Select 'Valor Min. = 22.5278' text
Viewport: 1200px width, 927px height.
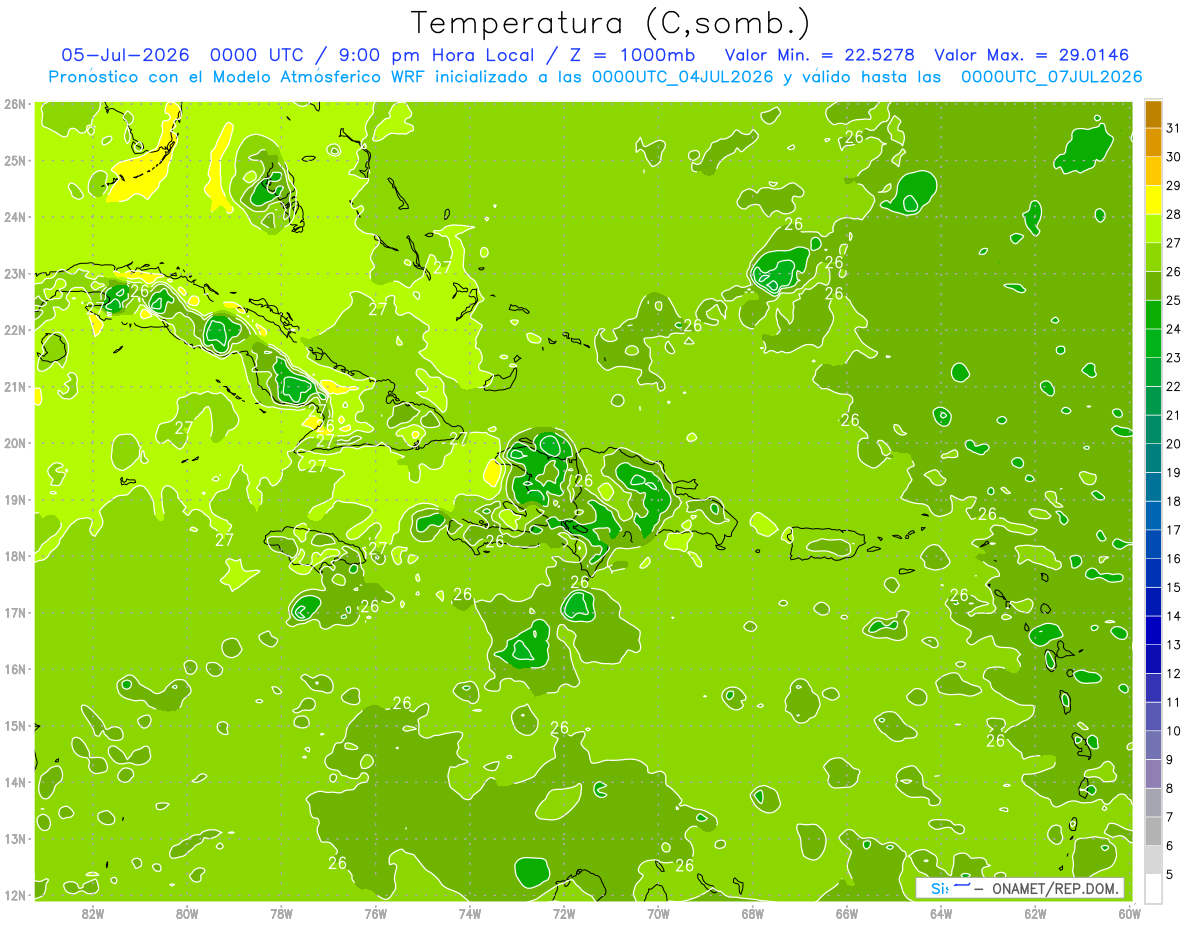point(820,55)
